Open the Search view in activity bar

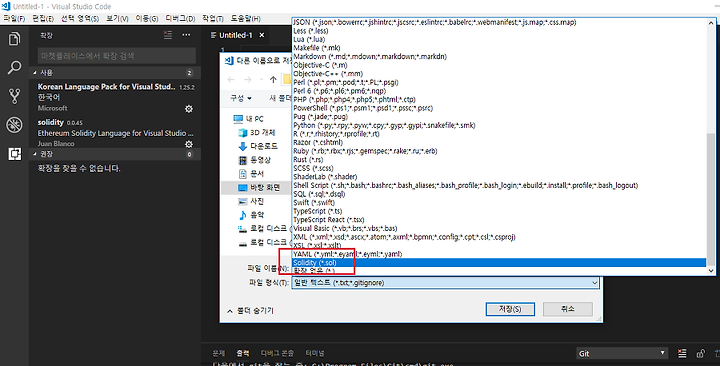14,68
